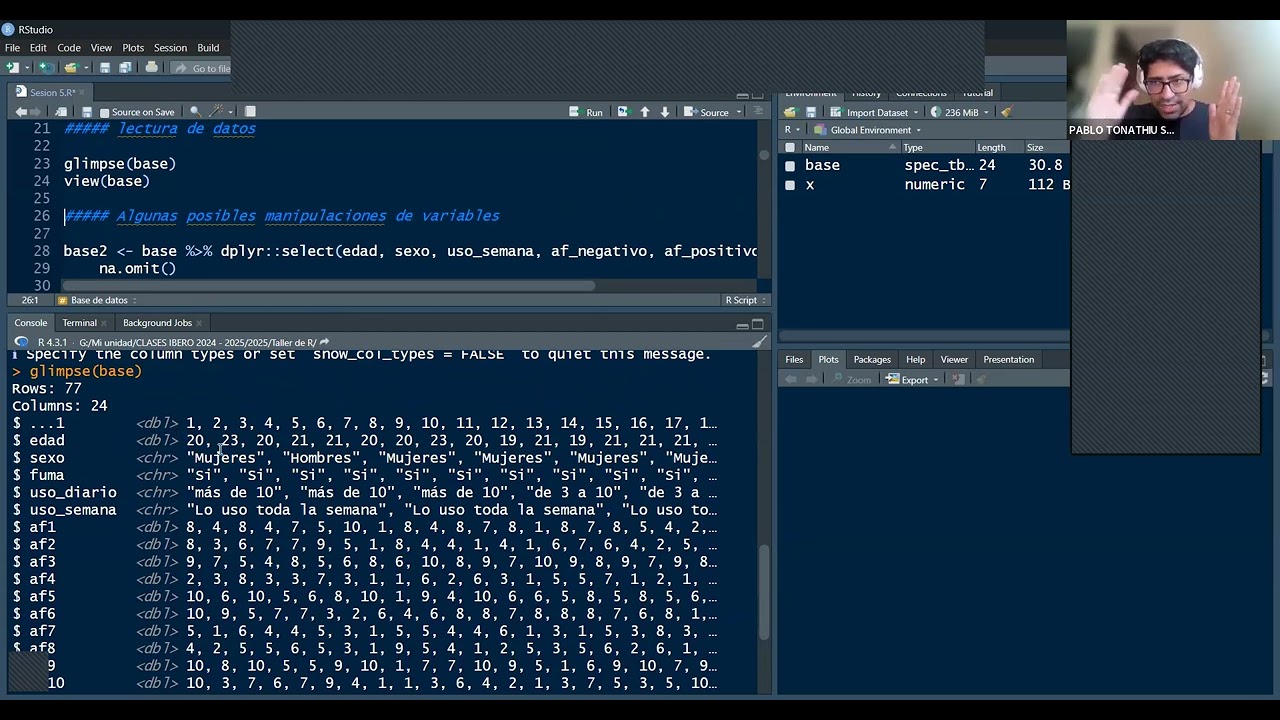Open the R language dropdown
Screen dimensions: 1280x720
click(x=793, y=130)
